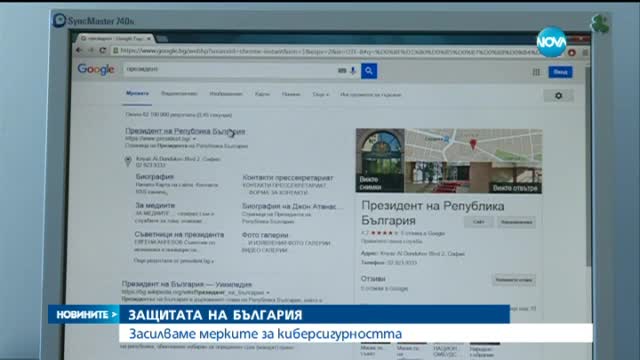The width and height of the screenshot is (640, 360).
Task: Open the Президент на България Wikipedia result
Action: point(187,284)
